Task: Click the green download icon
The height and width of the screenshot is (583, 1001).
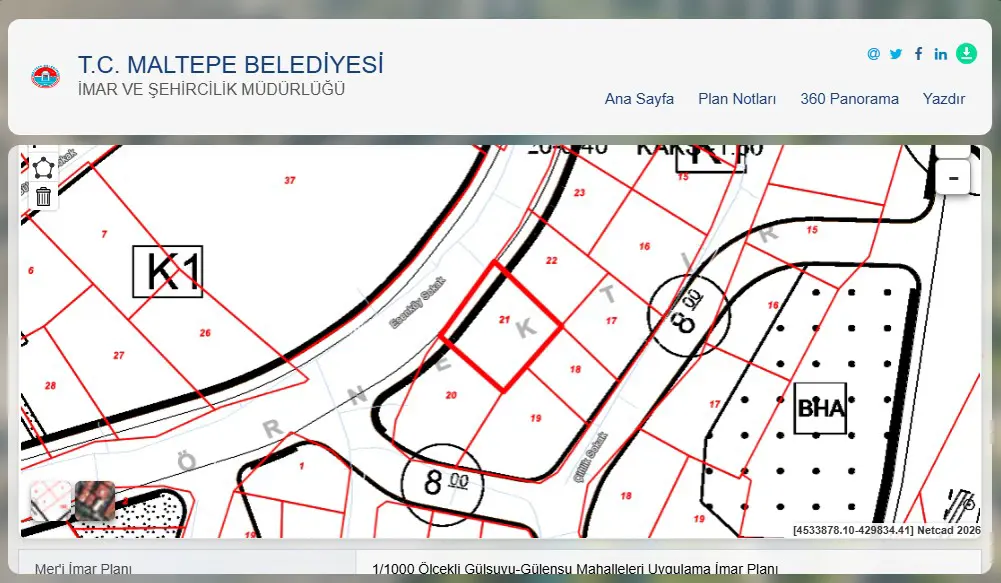Action: click(967, 53)
